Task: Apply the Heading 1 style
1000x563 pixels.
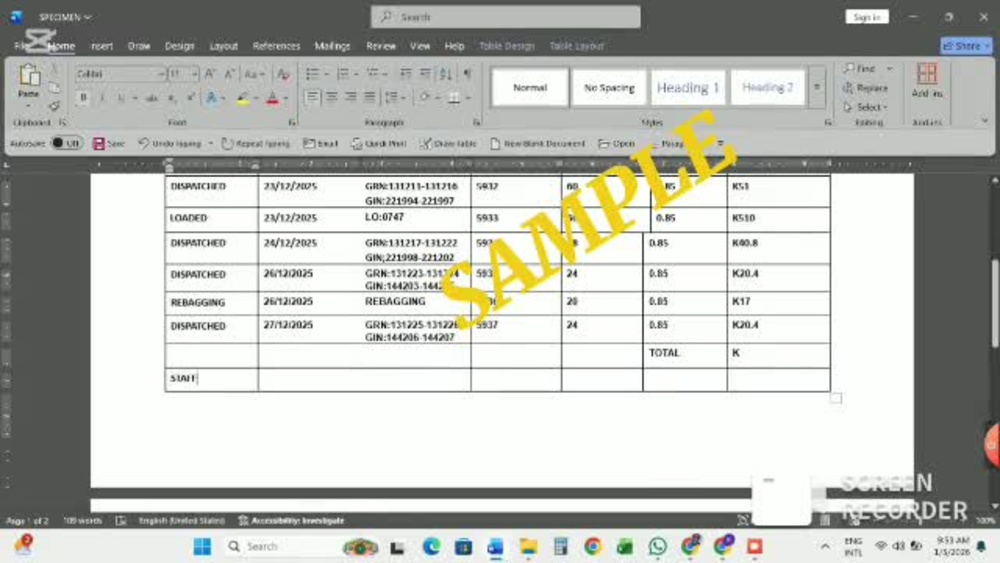Action: pyautogui.click(x=688, y=87)
